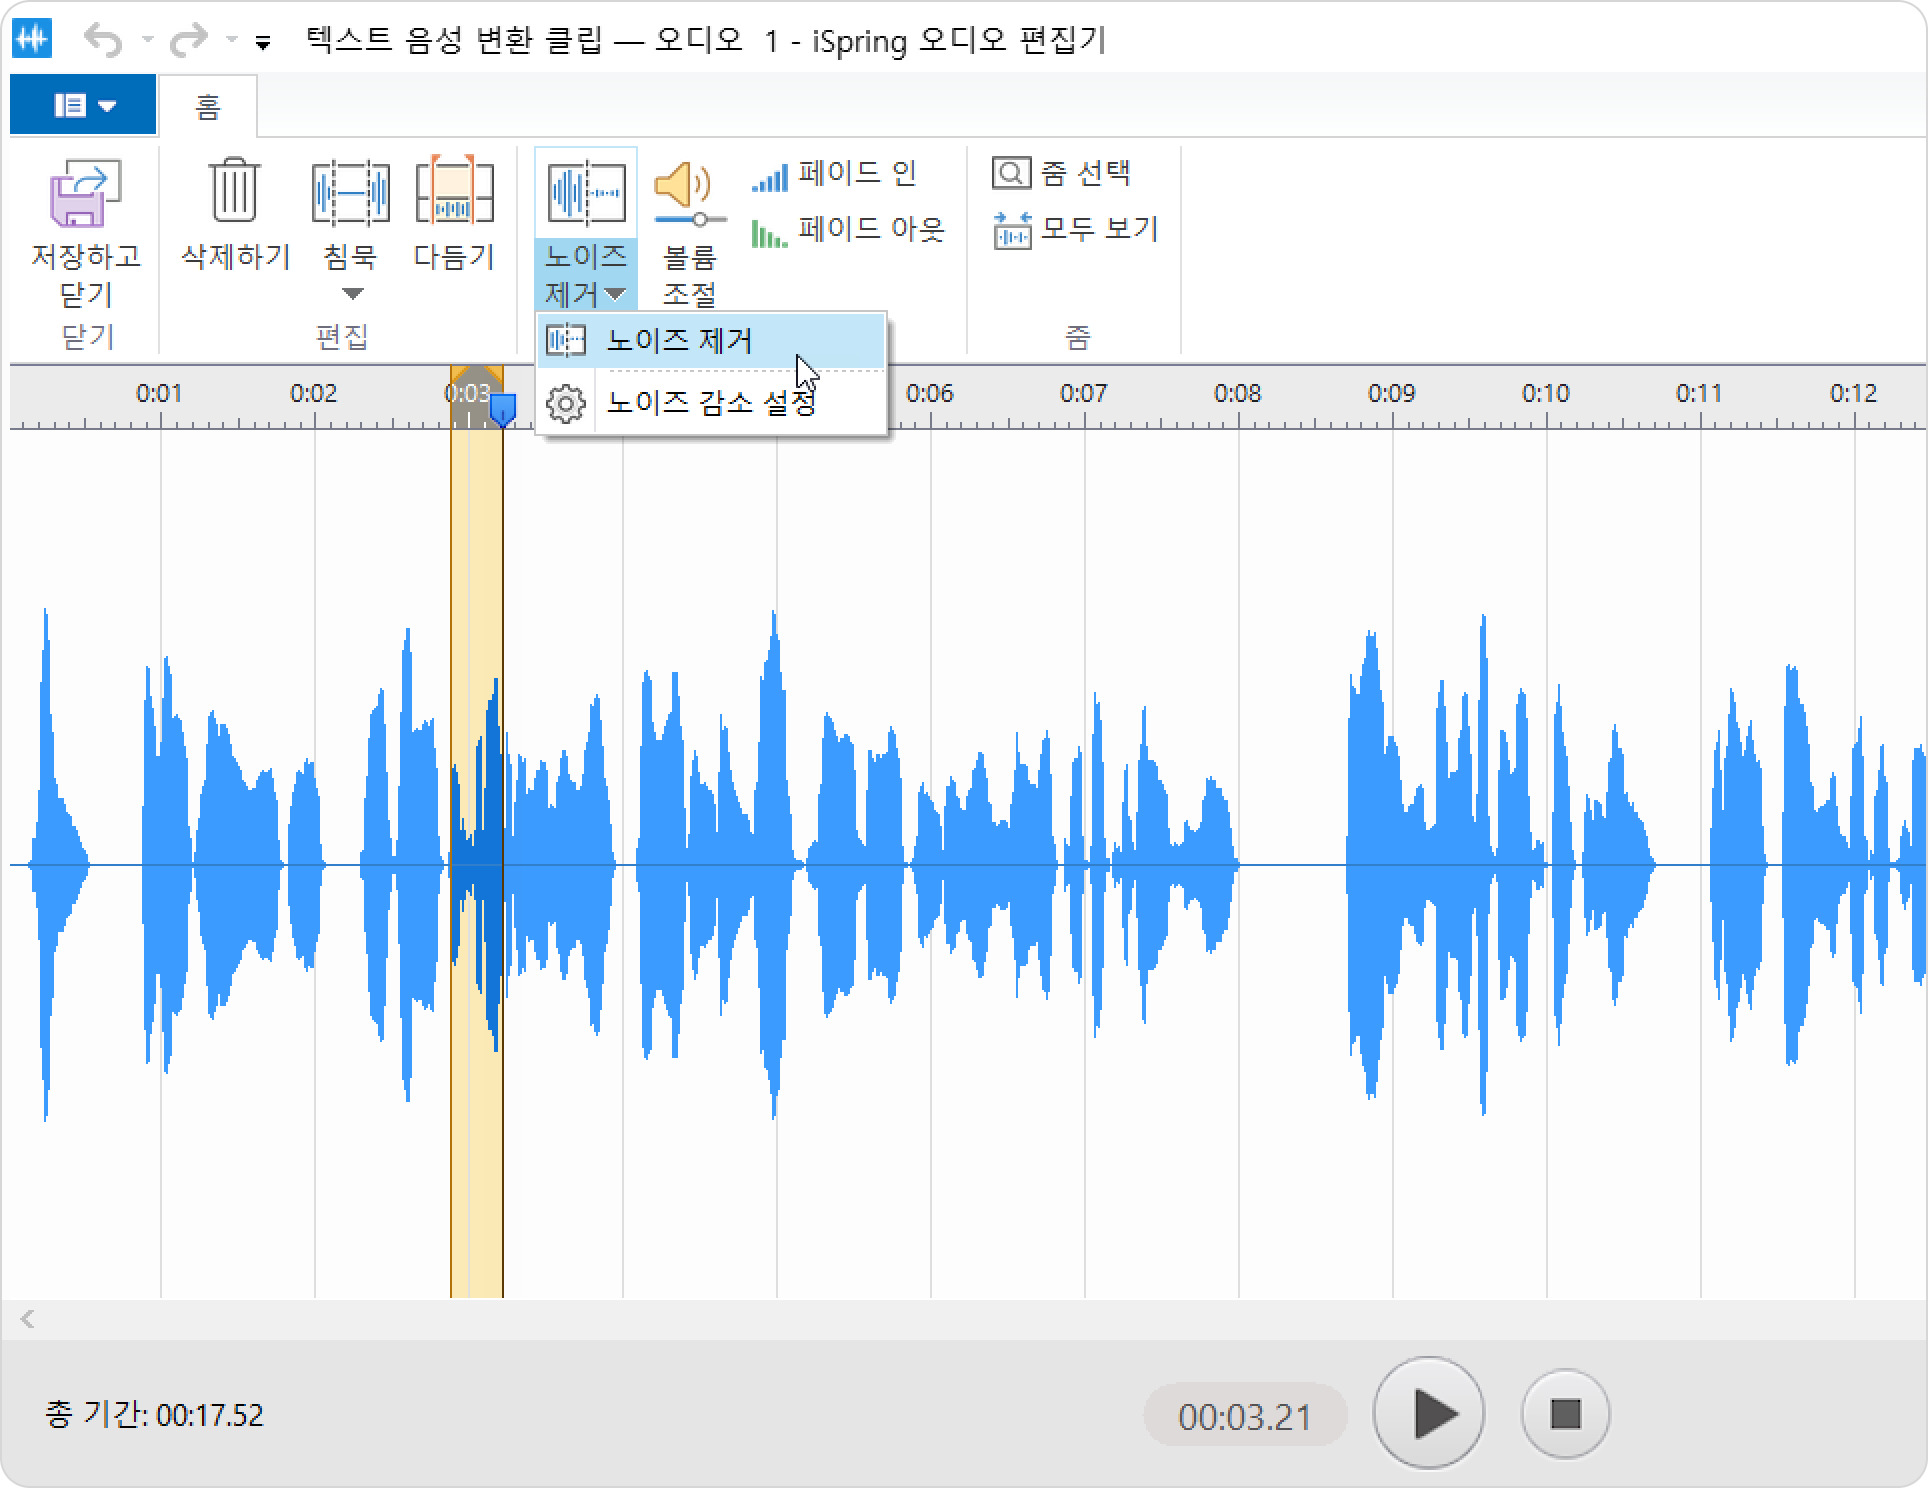The image size is (1928, 1488).
Task: Apply Fade Out (페이드 아웃)
Action: (848, 231)
